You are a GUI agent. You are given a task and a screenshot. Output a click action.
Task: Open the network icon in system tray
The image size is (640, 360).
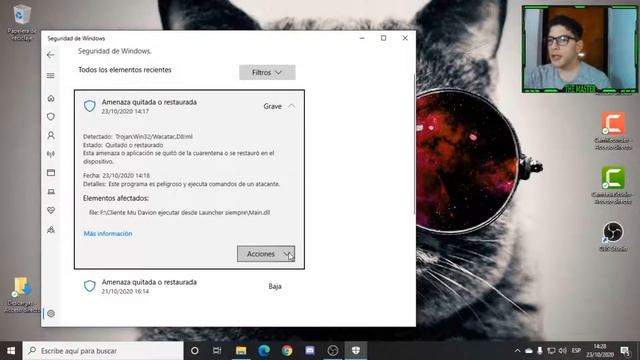tap(551, 351)
